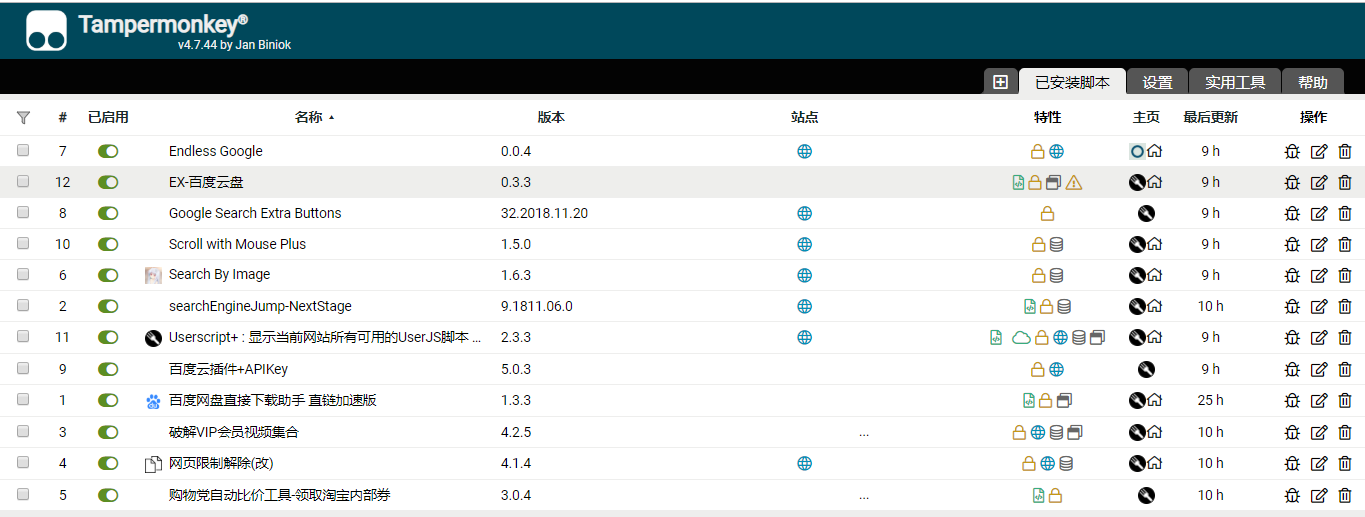Toggle the searchEngineJump-NextStage enable switch

pyautogui.click(x=108, y=306)
